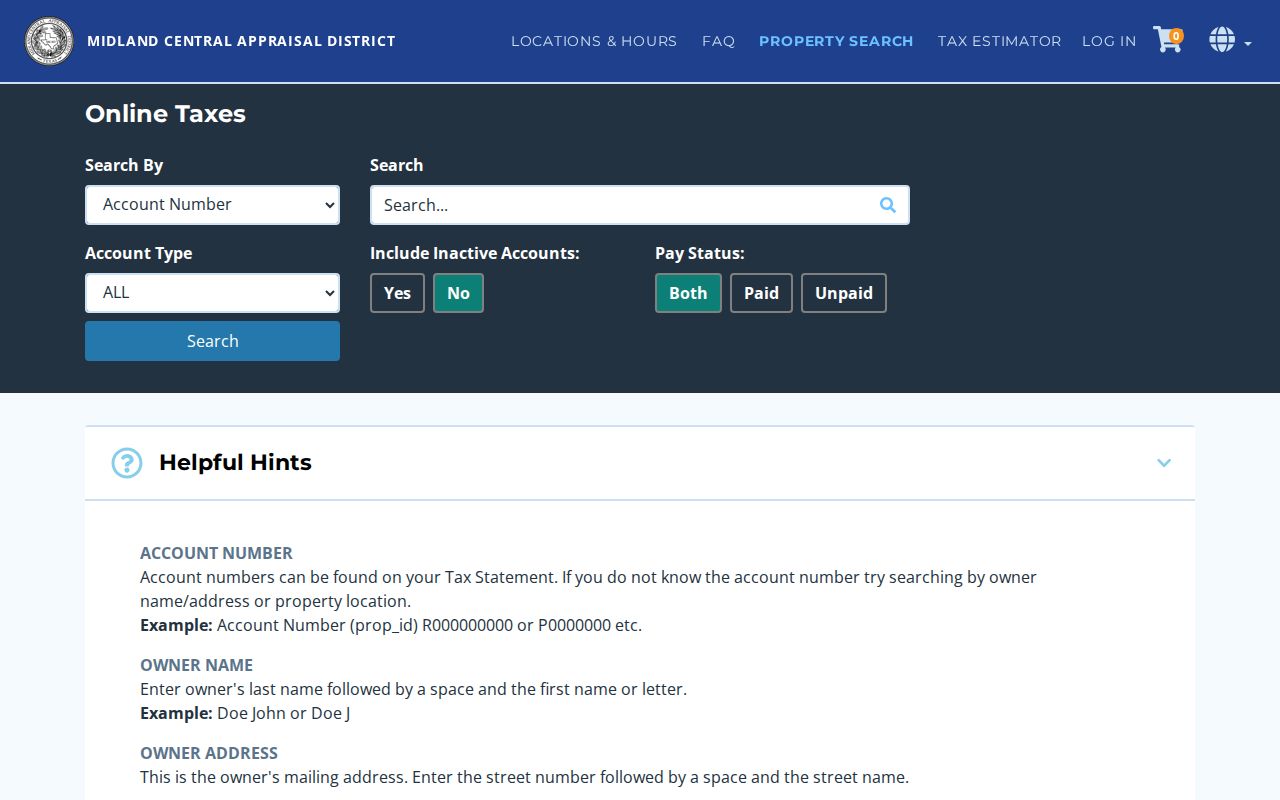Open the Tax Estimator page
This screenshot has width=1280, height=800.
tap(999, 41)
